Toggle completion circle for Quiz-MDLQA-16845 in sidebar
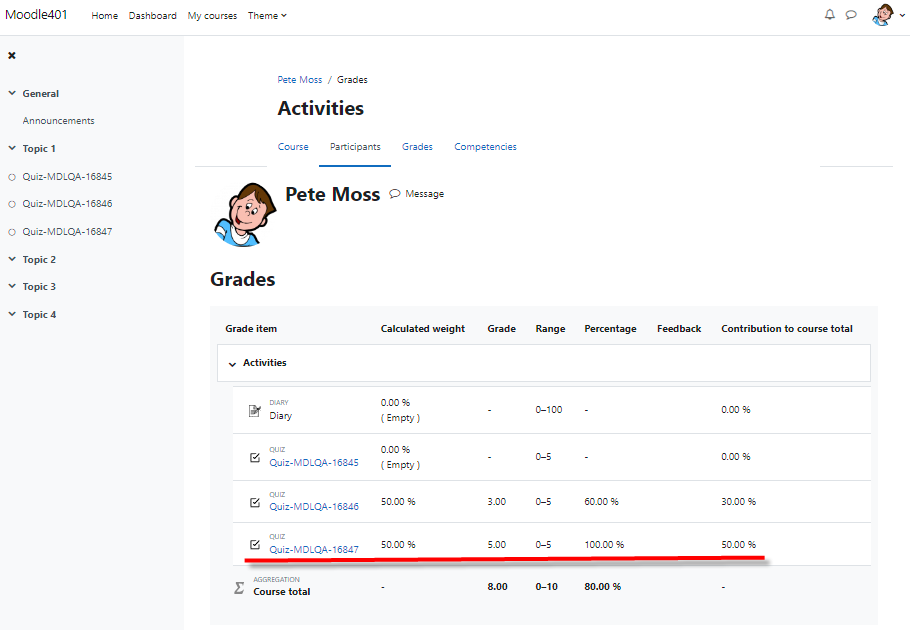Screen dimensions: 910x630 point(12,178)
